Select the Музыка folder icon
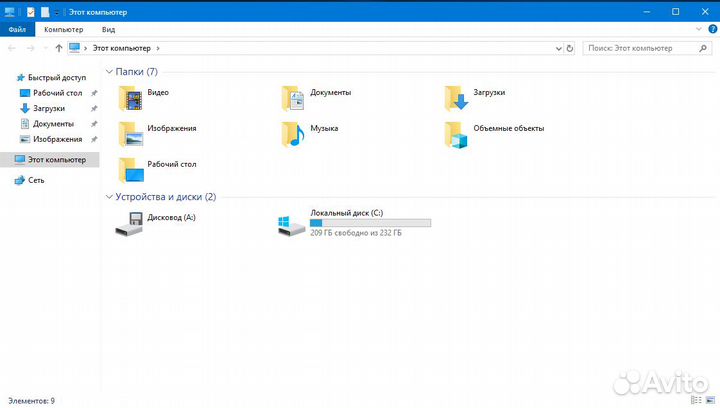This screenshot has width=720, height=408. (294, 133)
